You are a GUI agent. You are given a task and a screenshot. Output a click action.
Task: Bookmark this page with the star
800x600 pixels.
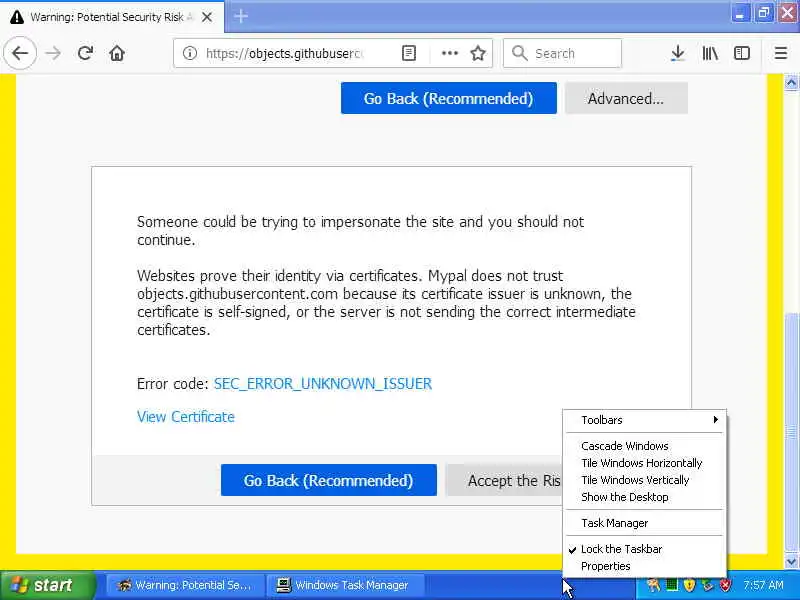(x=478, y=53)
